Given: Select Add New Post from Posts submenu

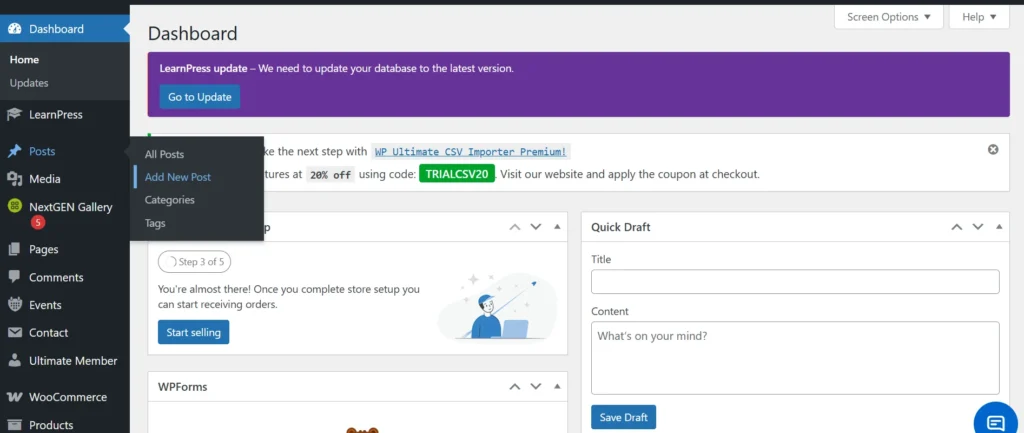Looking at the screenshot, I should click(x=177, y=177).
